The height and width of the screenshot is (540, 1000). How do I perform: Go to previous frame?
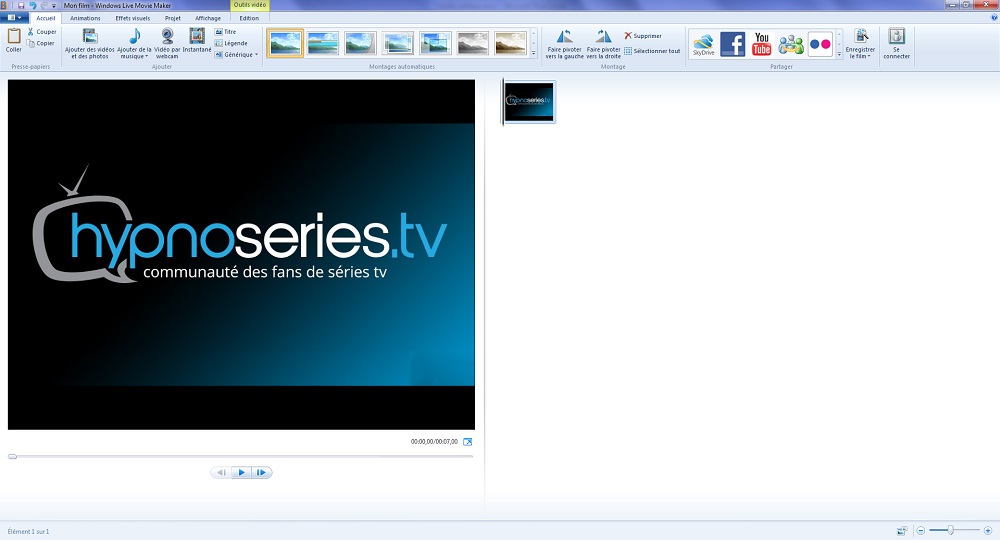221,472
